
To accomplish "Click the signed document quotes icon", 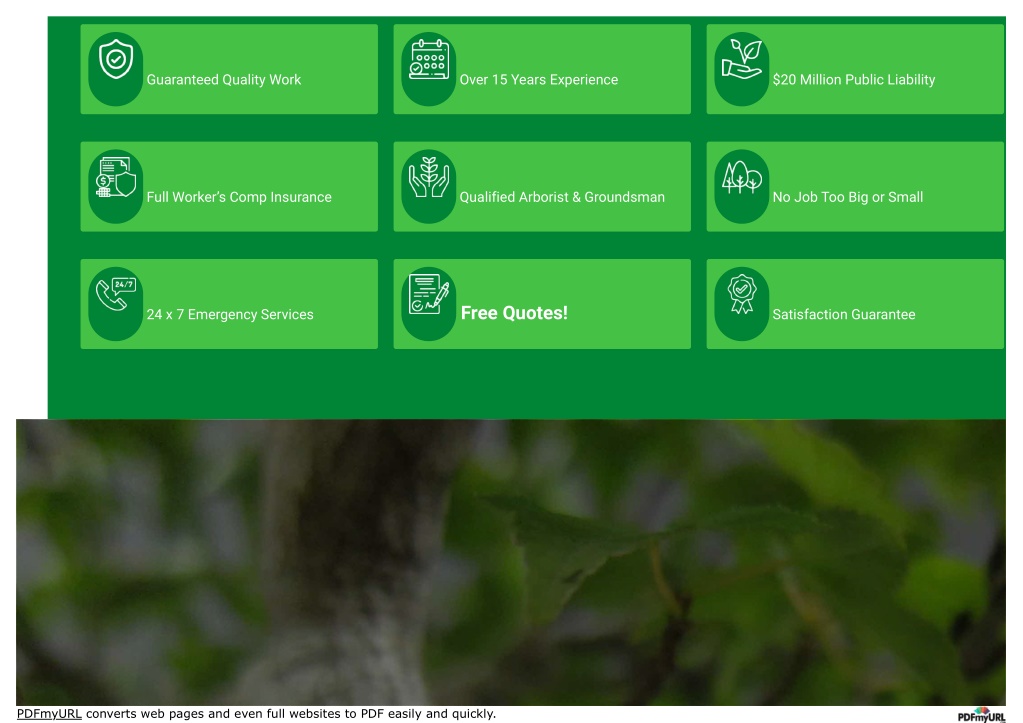I will coord(429,294).
